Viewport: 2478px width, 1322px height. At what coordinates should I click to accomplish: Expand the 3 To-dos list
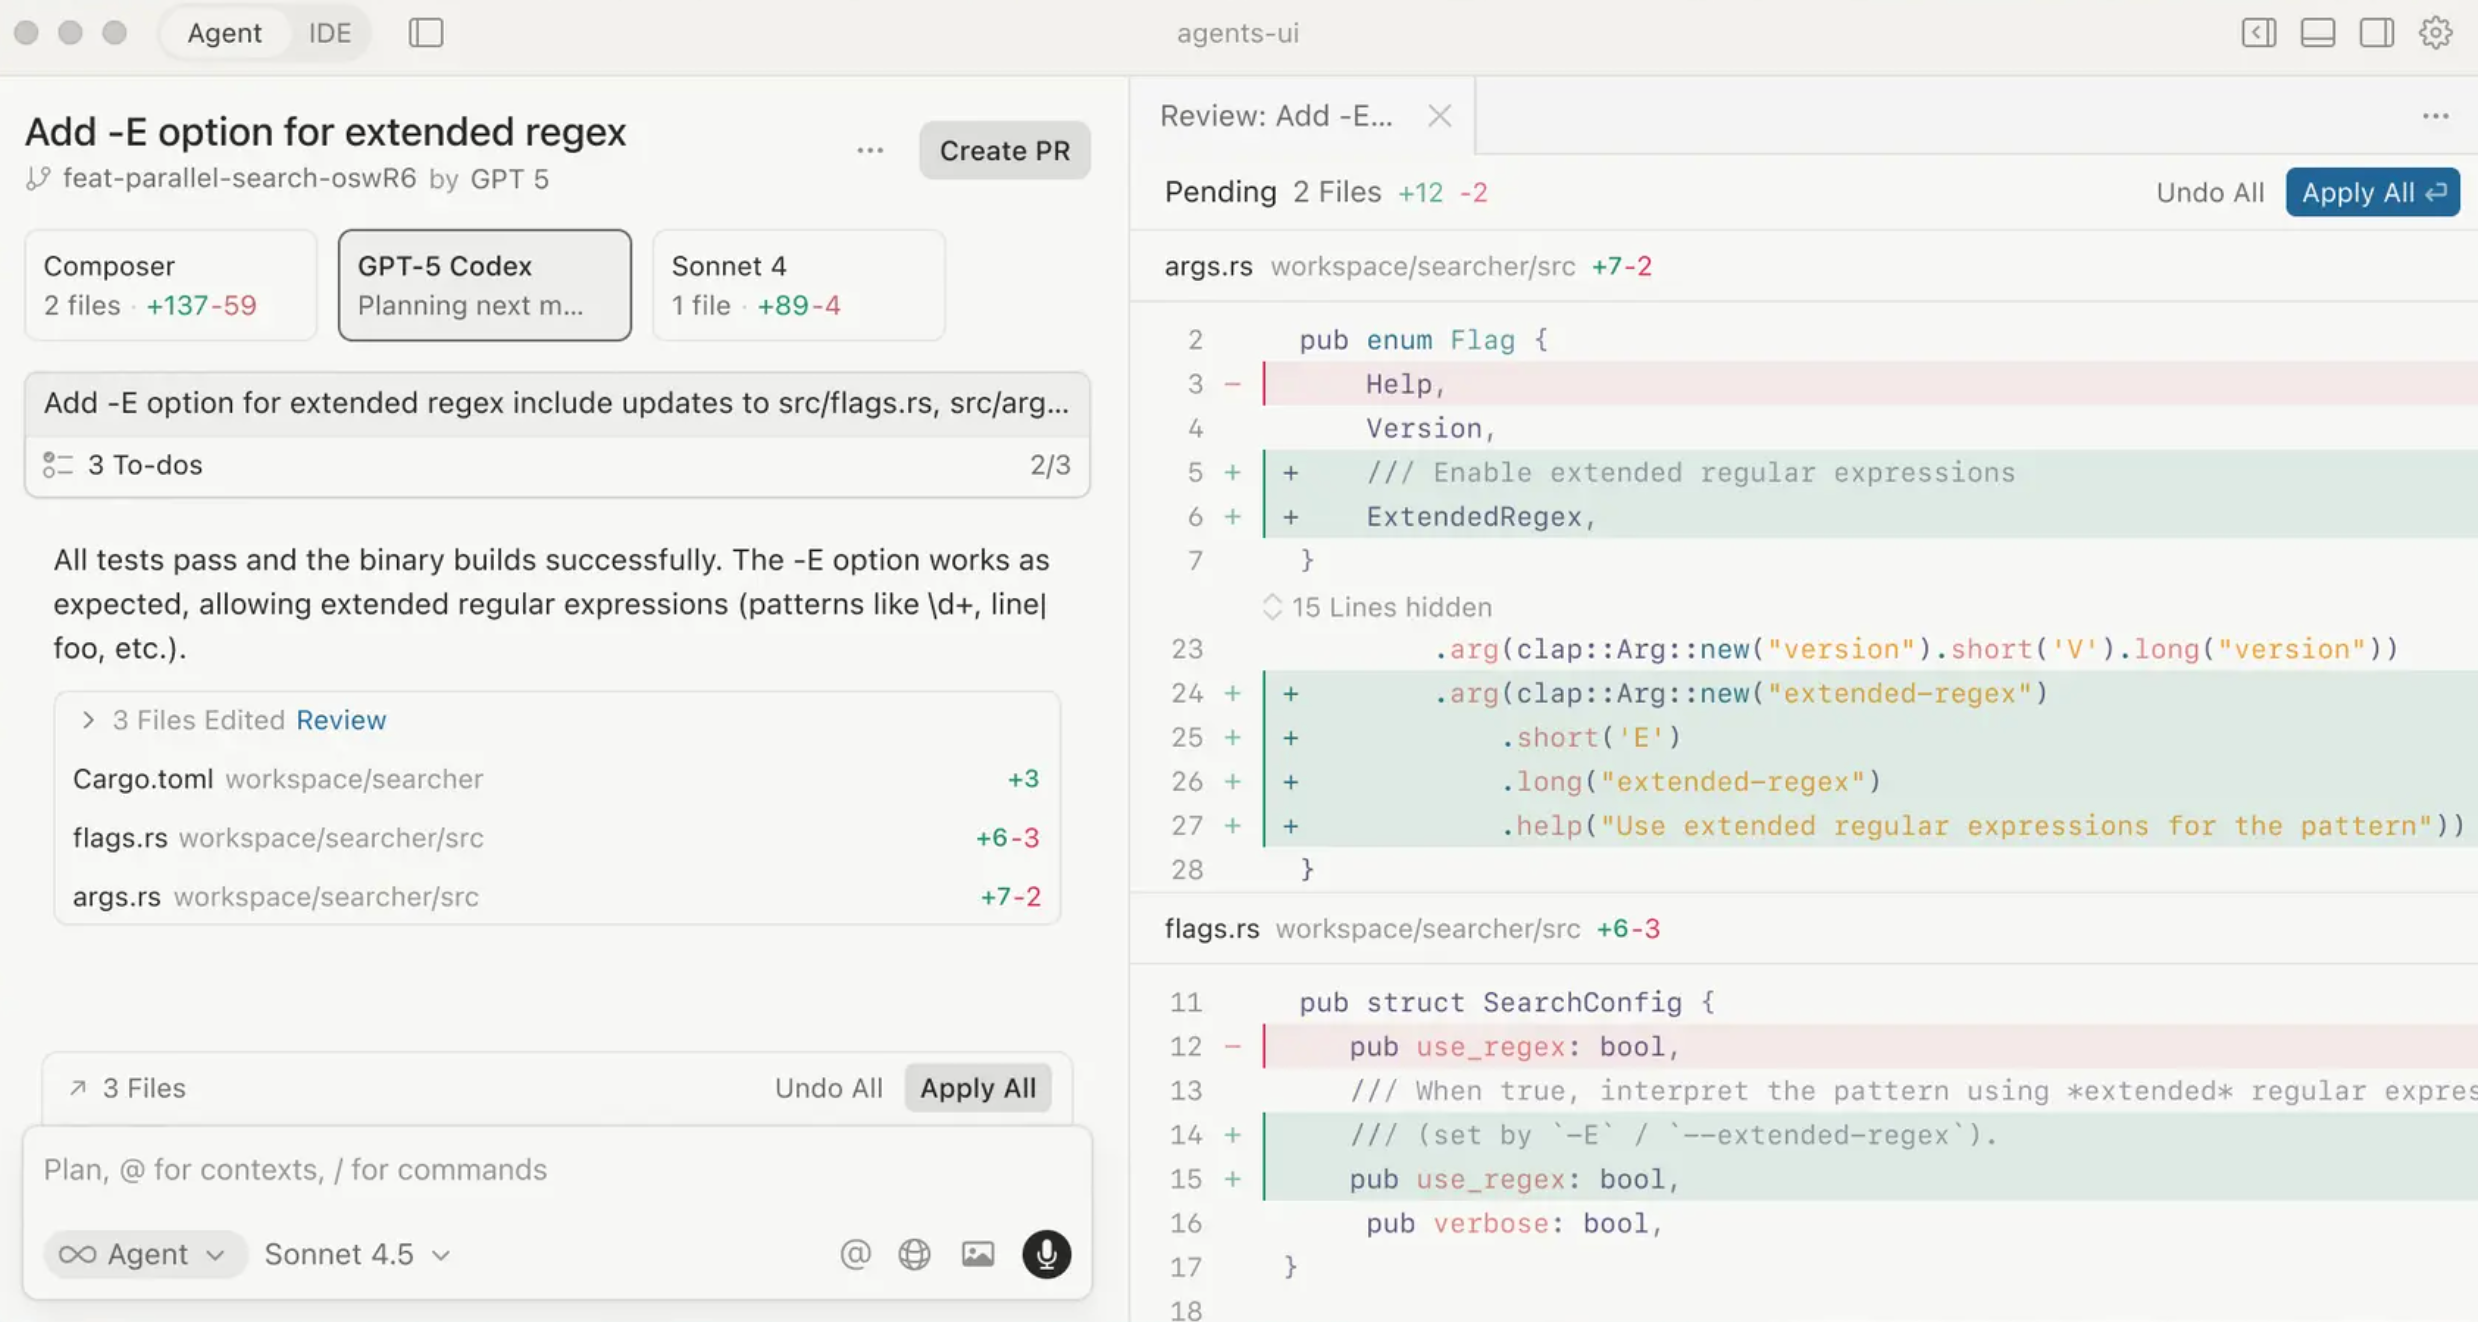click(x=145, y=465)
